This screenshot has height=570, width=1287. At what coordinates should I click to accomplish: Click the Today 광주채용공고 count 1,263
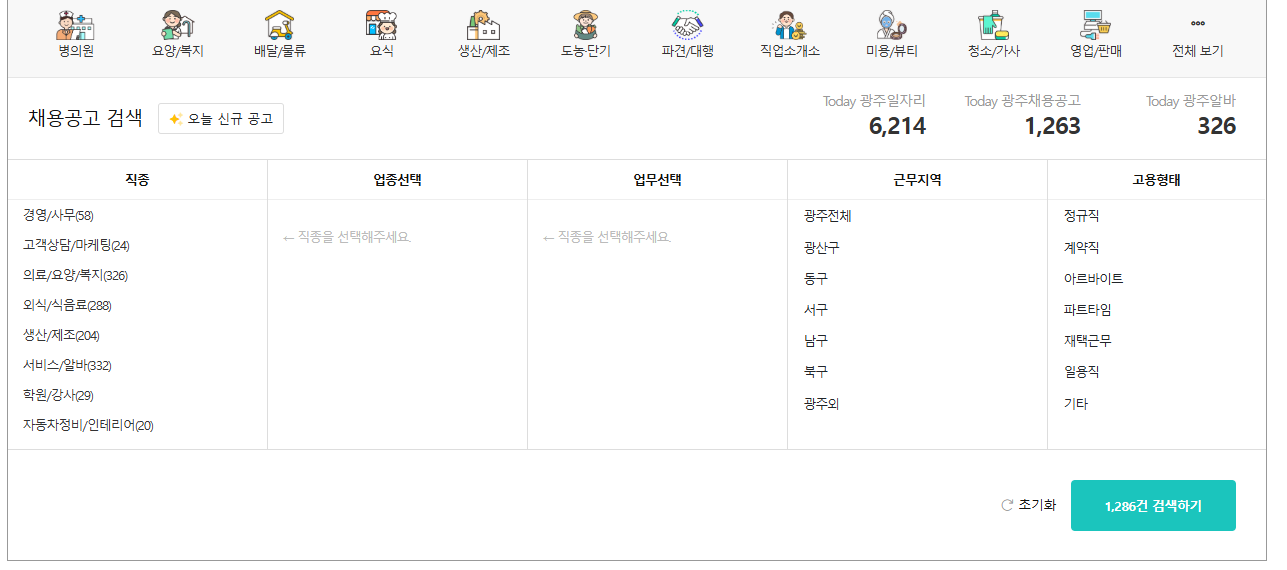point(1052,126)
